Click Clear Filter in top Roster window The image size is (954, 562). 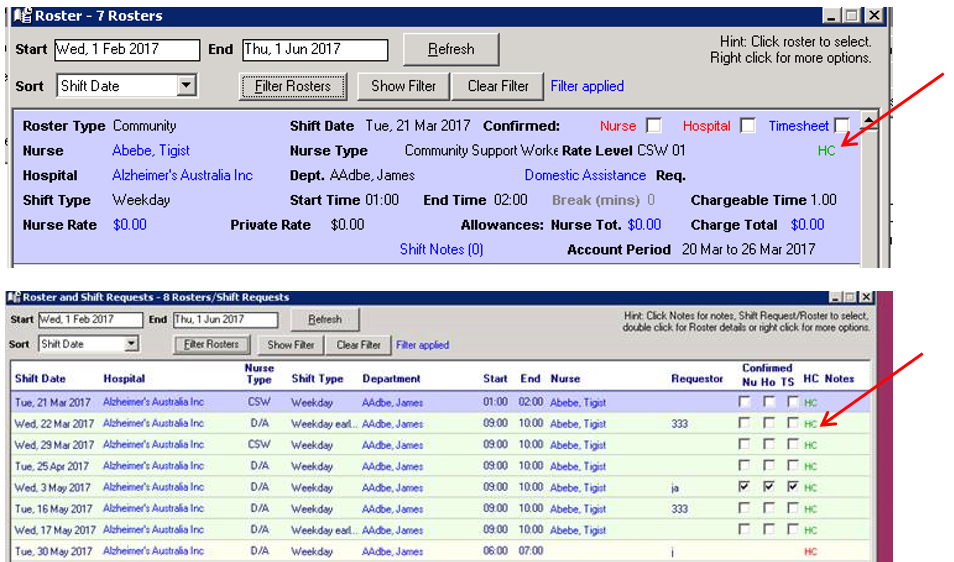[498, 86]
